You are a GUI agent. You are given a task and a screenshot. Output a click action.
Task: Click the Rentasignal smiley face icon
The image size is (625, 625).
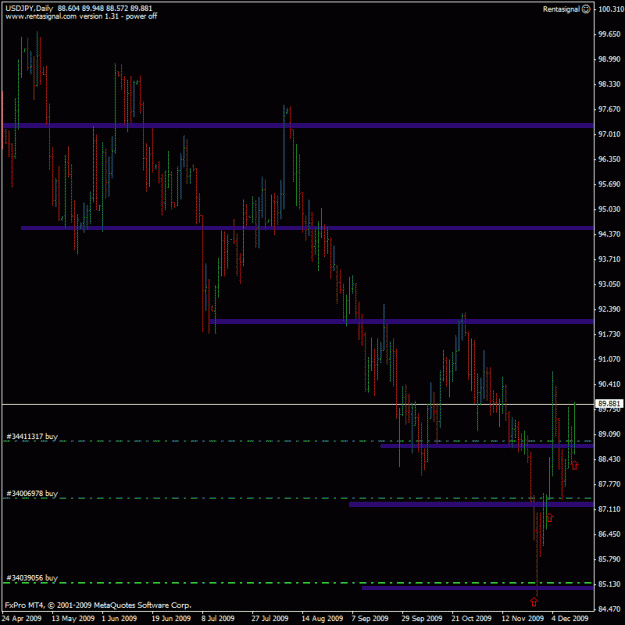coord(586,9)
